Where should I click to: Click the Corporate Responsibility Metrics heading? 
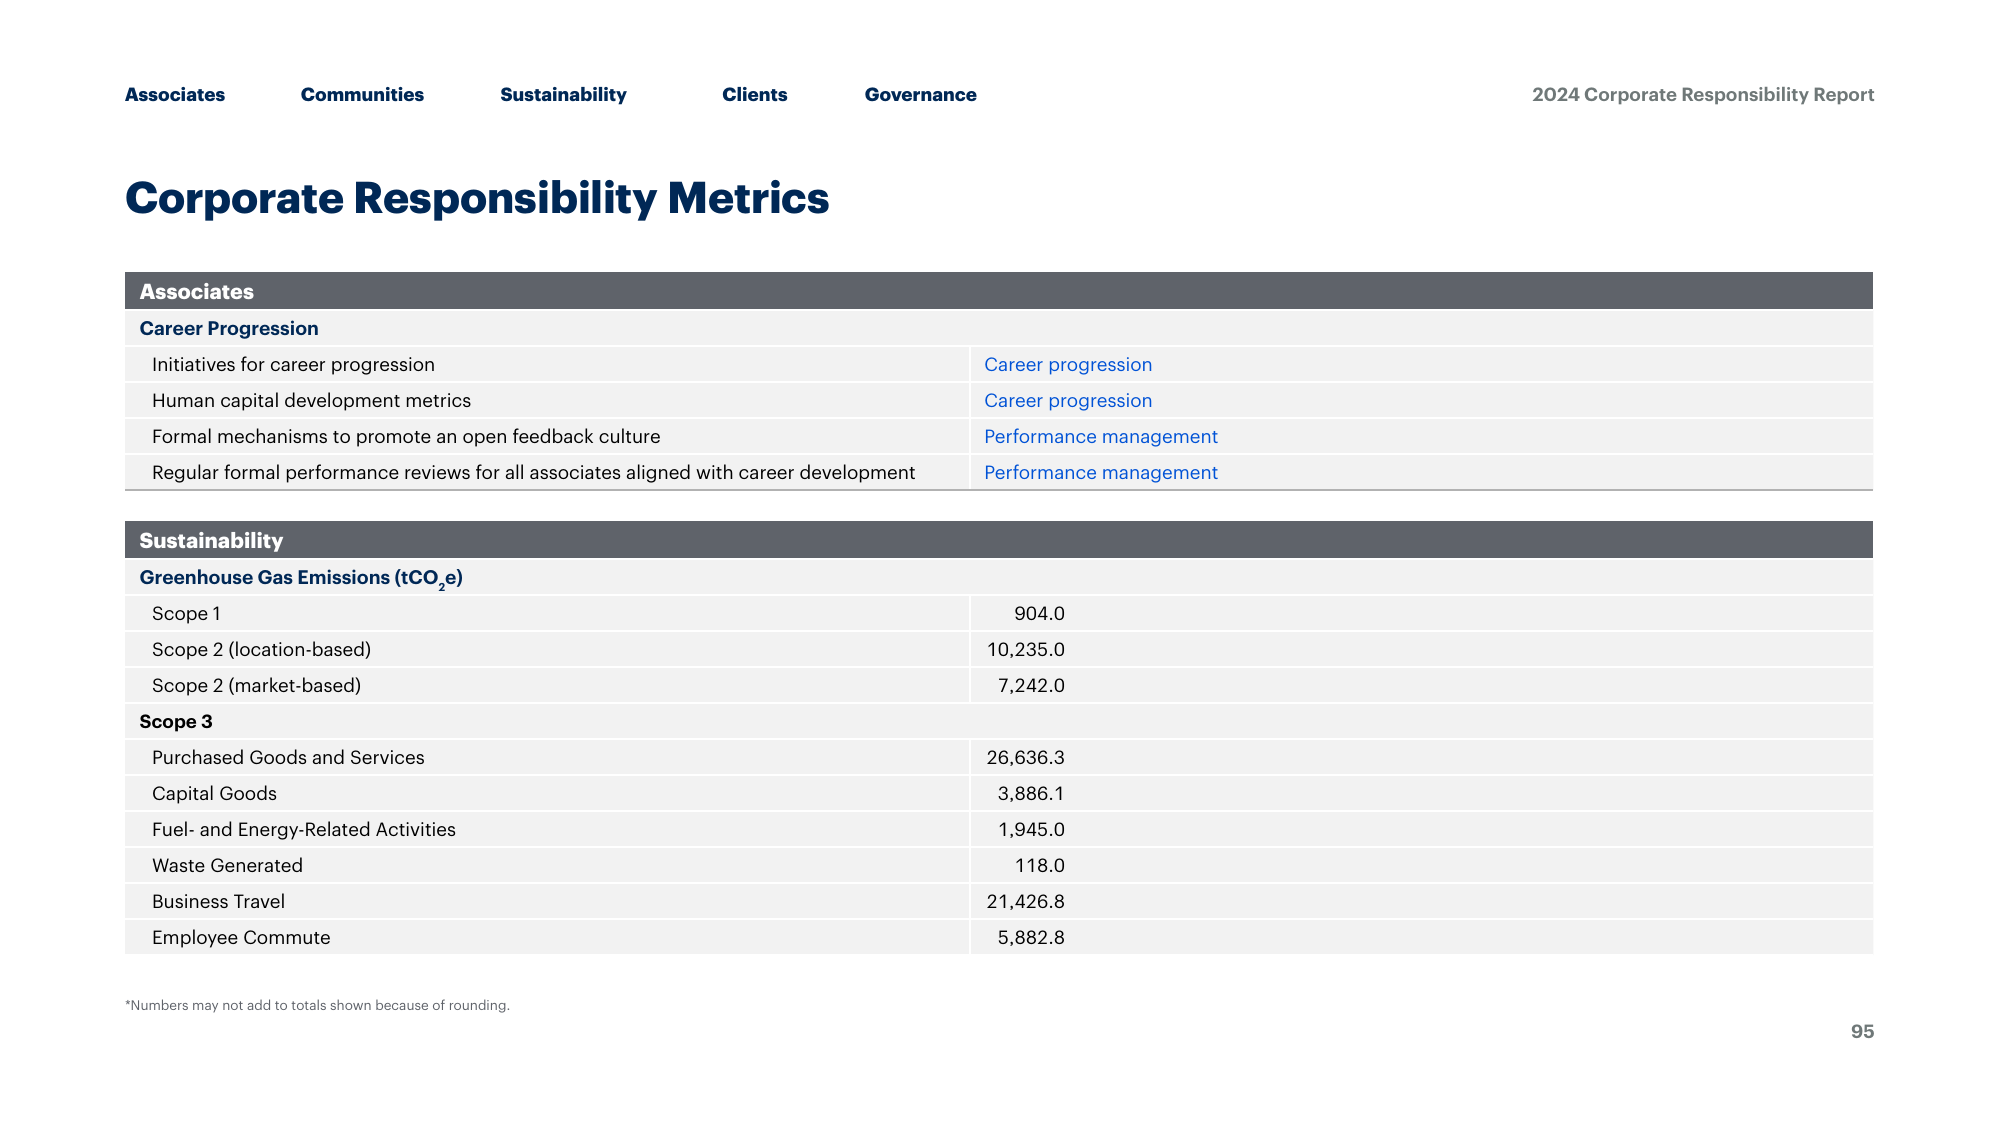click(x=477, y=198)
